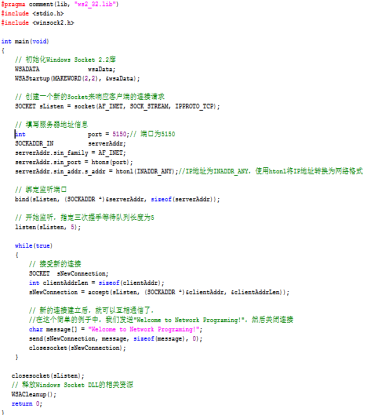Click the 'SOCKET sNewConnection;' declaration

tap(69, 273)
